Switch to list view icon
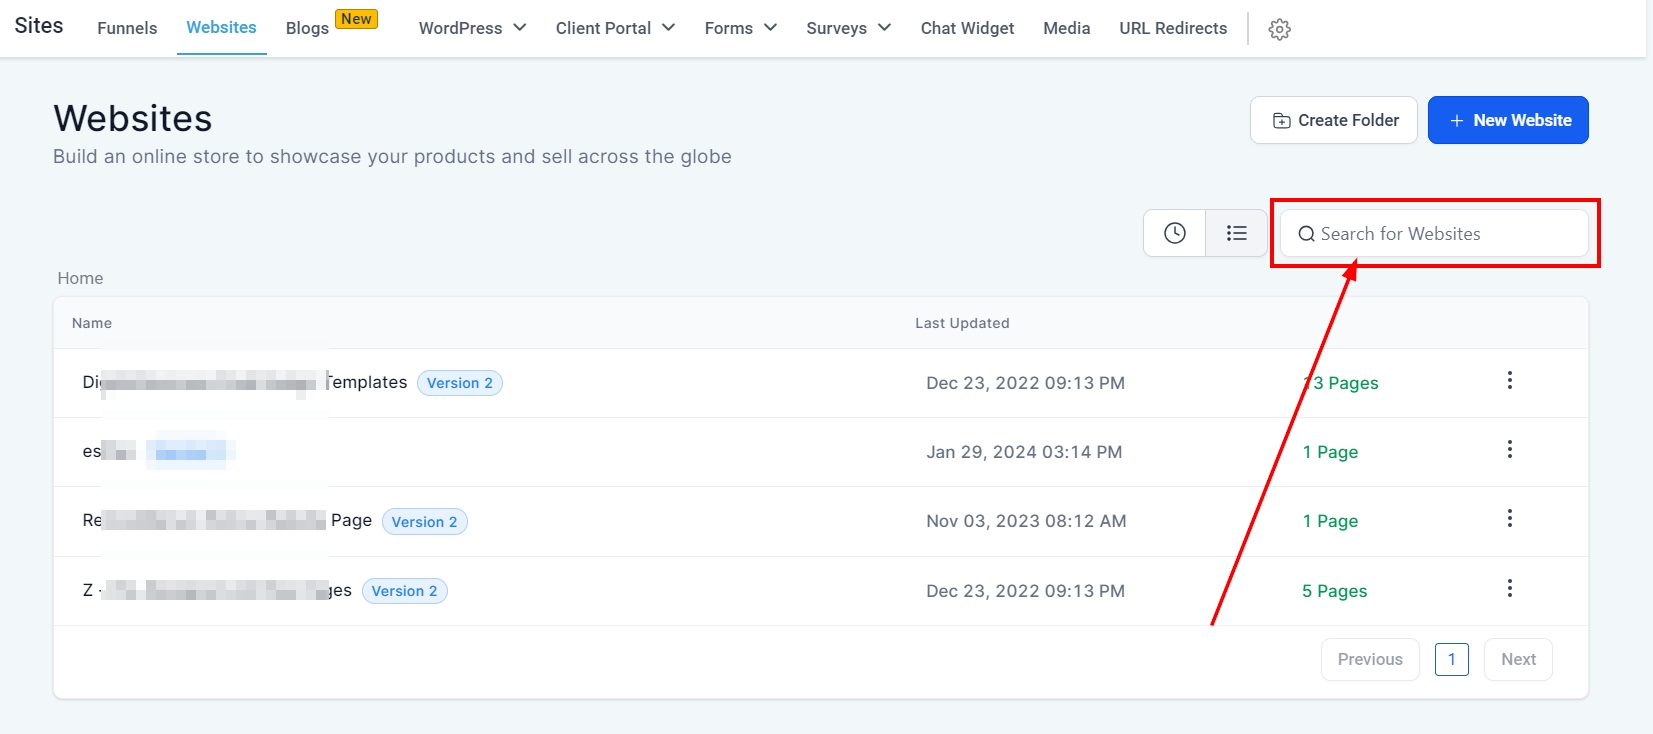 pyautogui.click(x=1237, y=233)
